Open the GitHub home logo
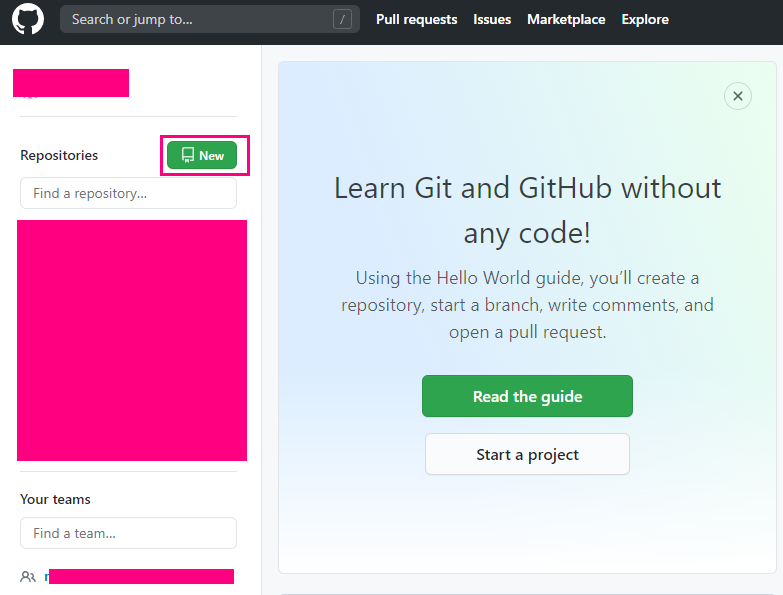The height and width of the screenshot is (595, 783). coord(28,19)
